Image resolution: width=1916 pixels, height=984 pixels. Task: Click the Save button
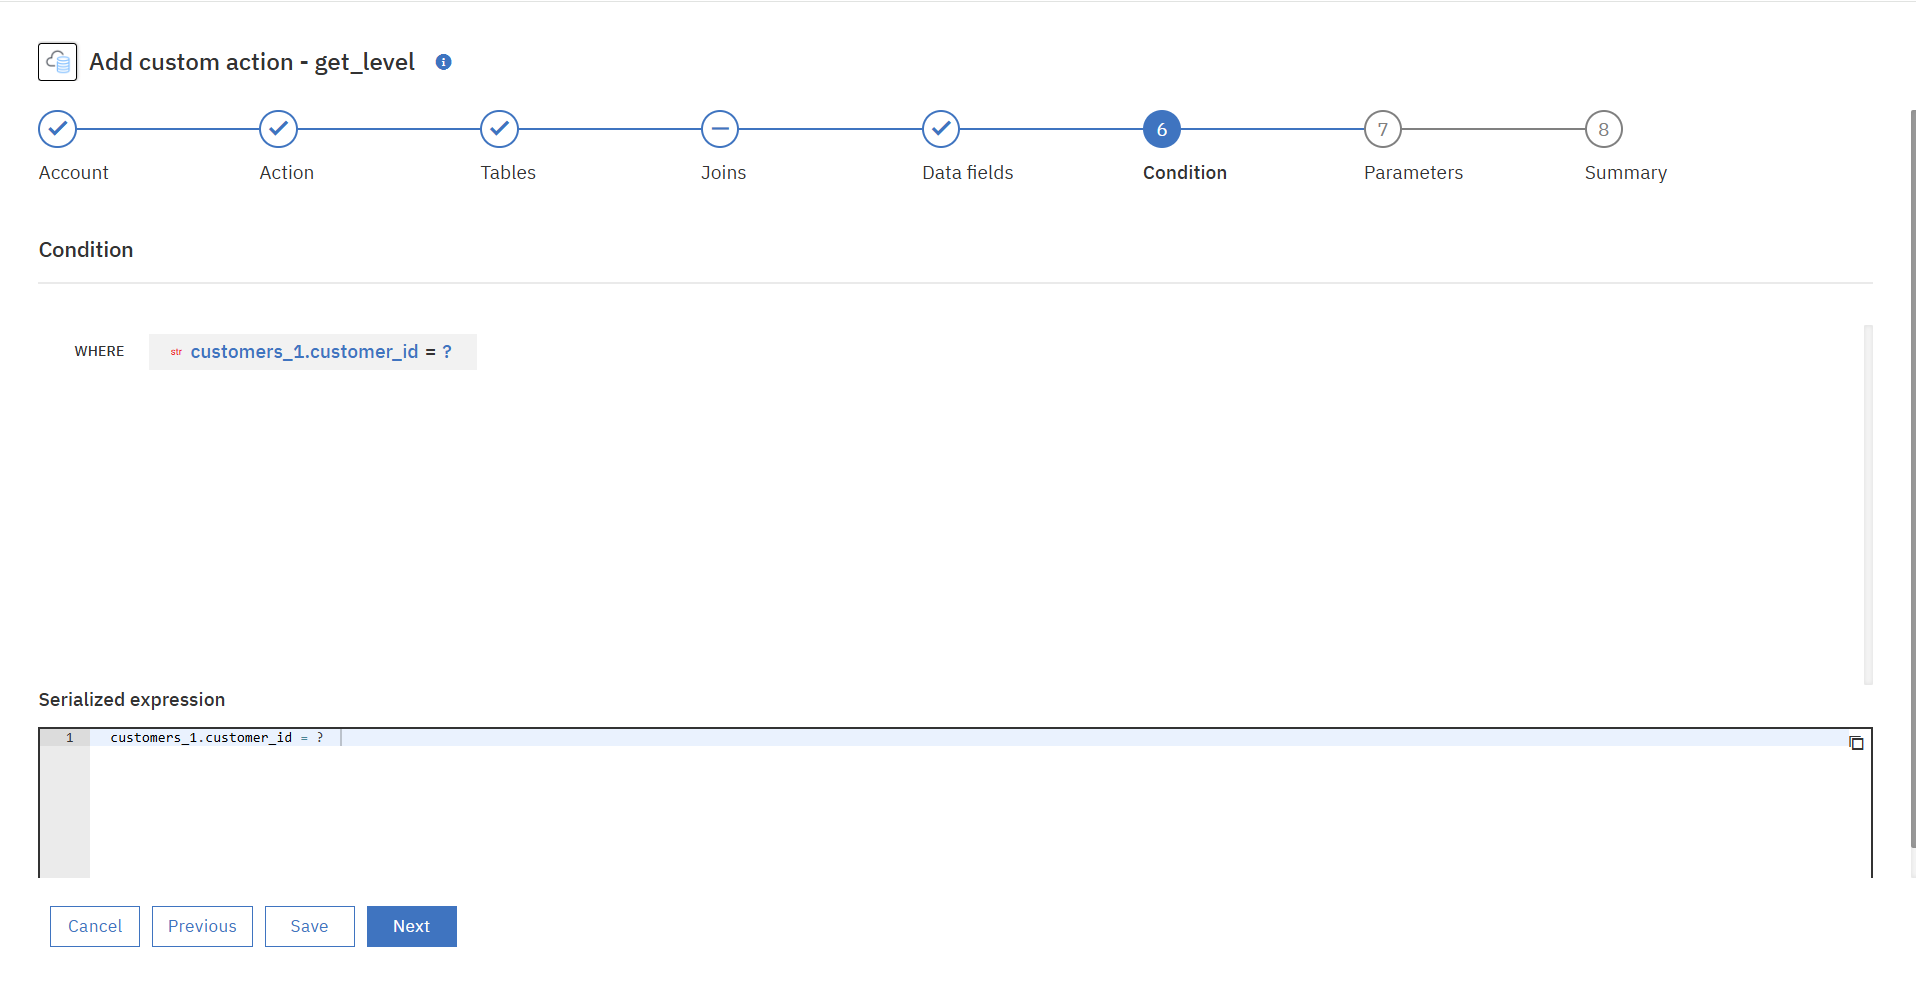click(x=310, y=926)
